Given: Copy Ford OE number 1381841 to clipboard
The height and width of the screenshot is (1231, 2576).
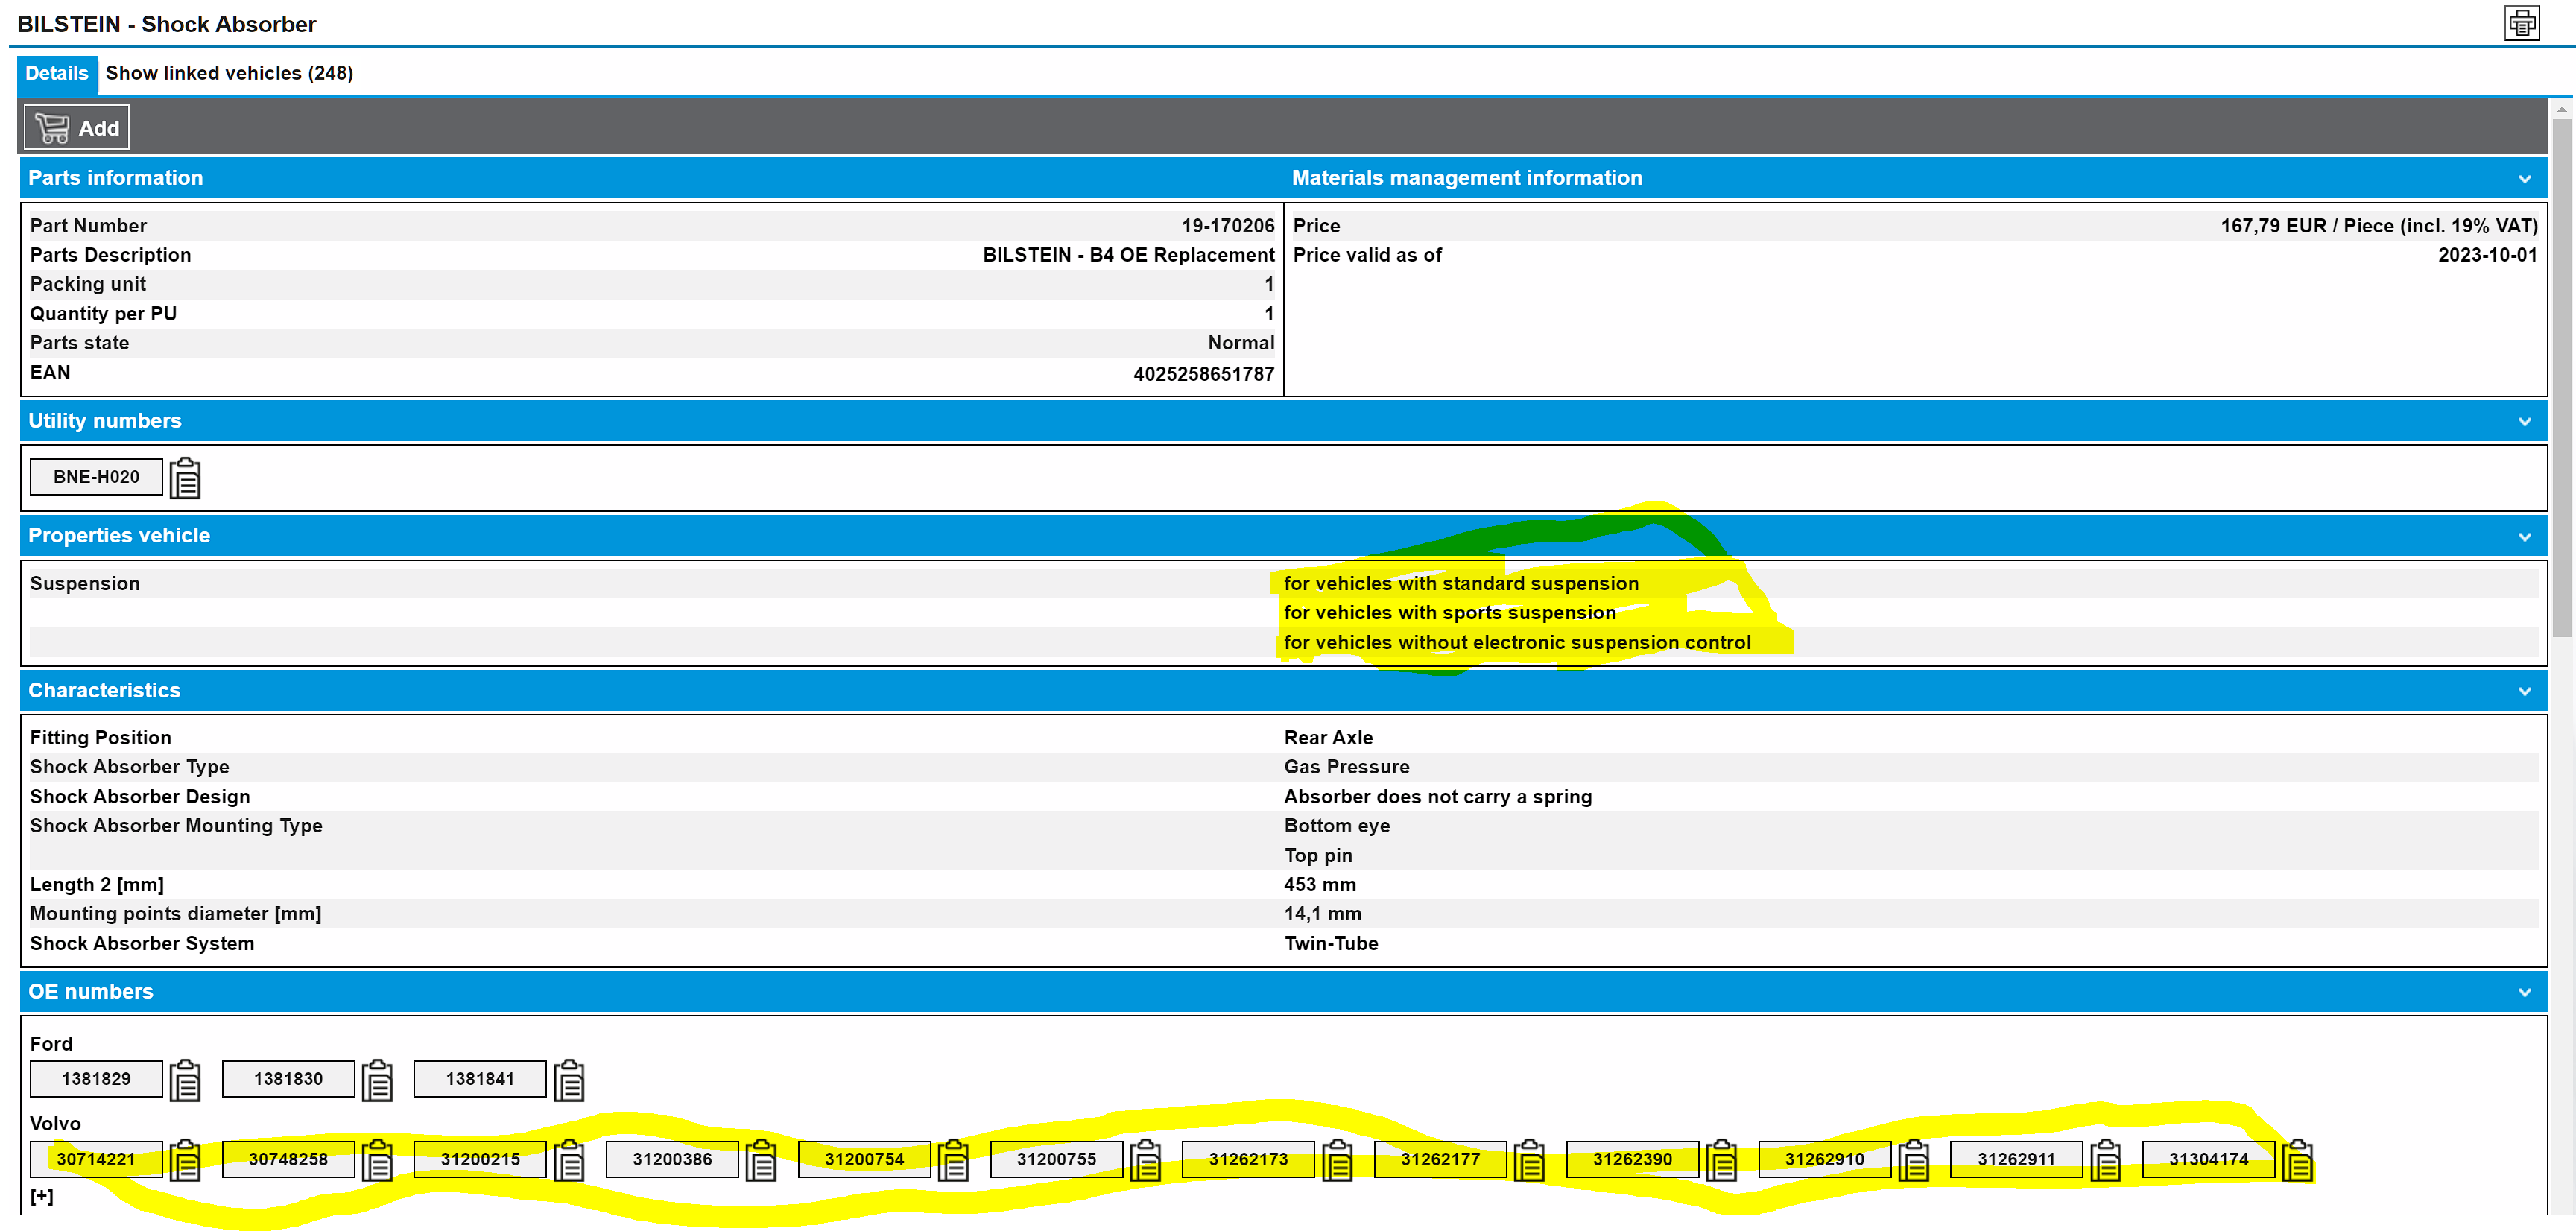Looking at the screenshot, I should tap(569, 1080).
